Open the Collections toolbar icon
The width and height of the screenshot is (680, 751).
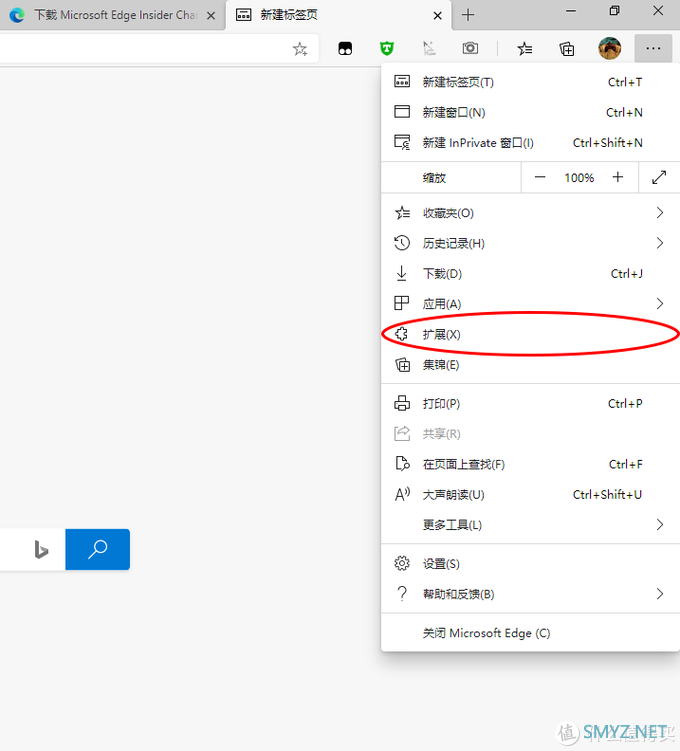pyautogui.click(x=567, y=48)
